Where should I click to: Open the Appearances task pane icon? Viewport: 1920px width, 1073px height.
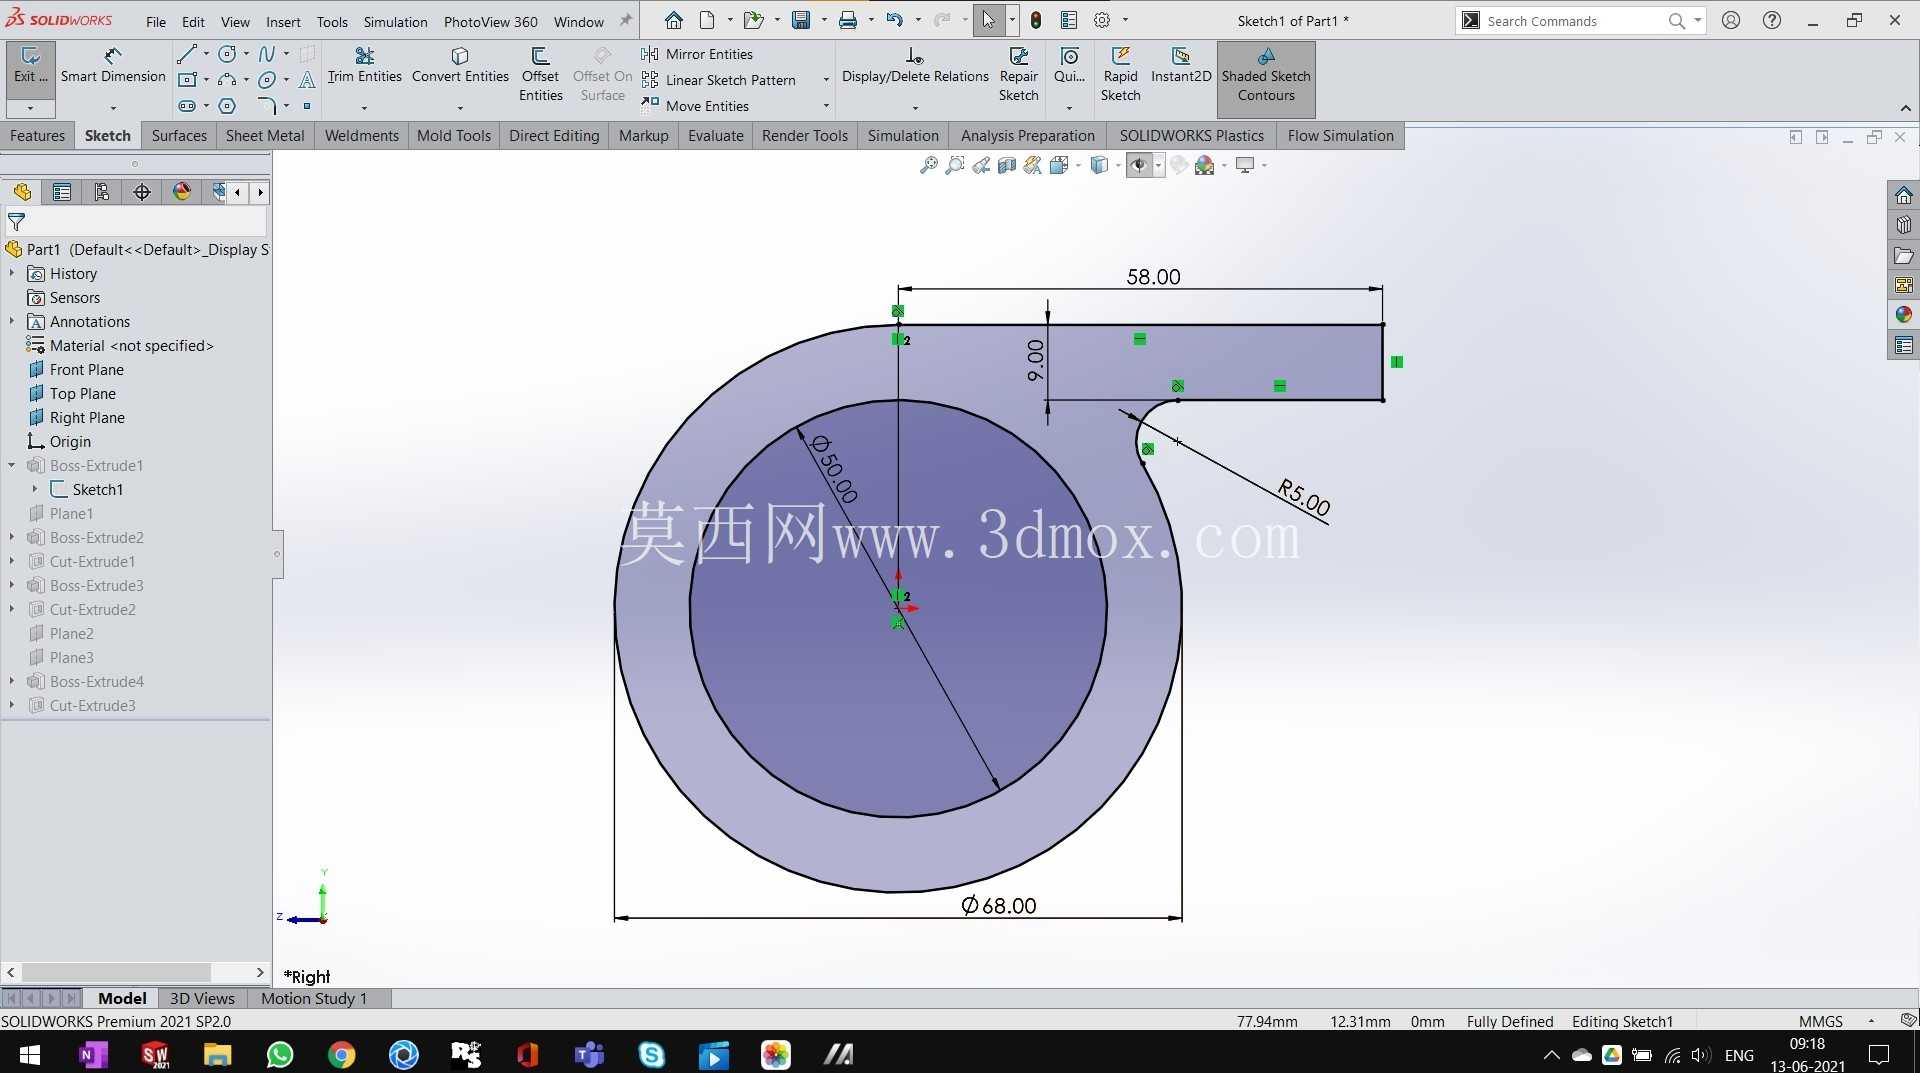pyautogui.click(x=1903, y=314)
